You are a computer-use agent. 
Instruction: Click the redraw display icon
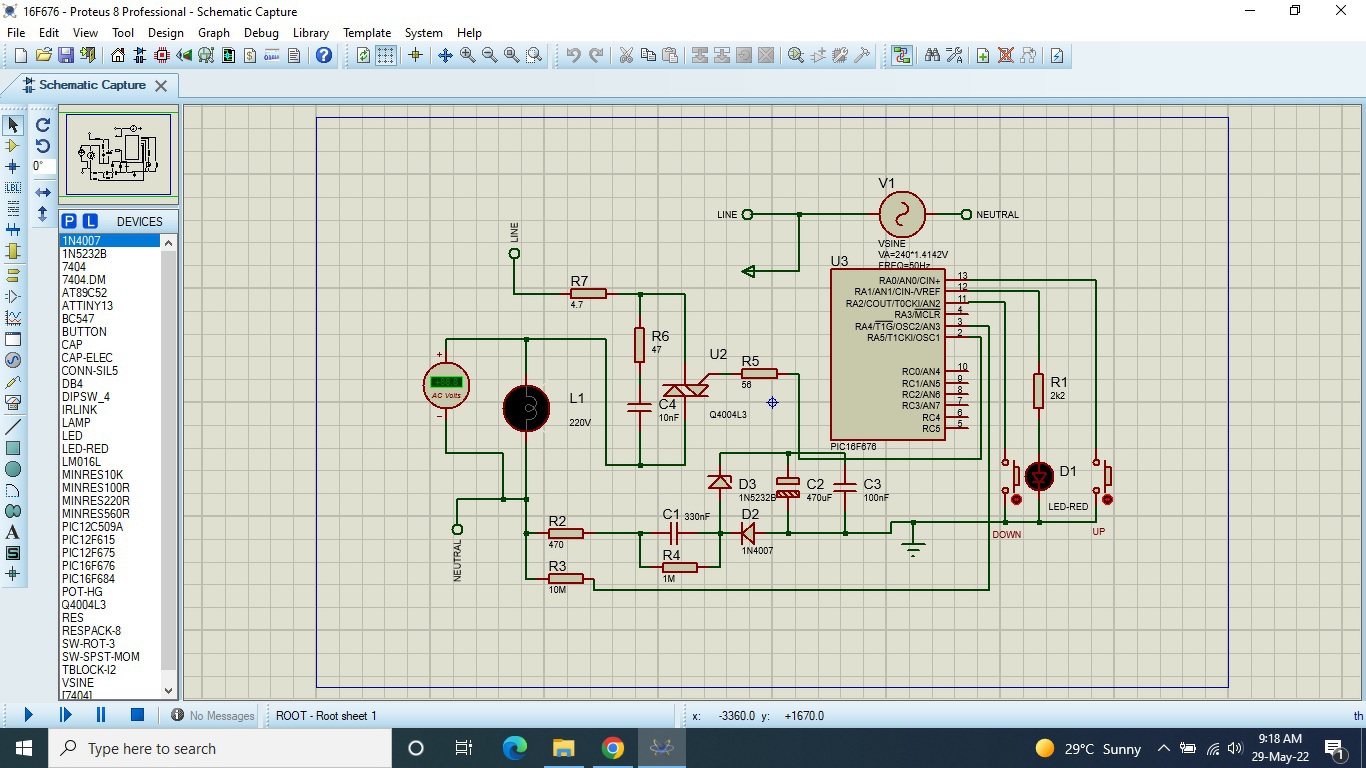pyautogui.click(x=364, y=56)
